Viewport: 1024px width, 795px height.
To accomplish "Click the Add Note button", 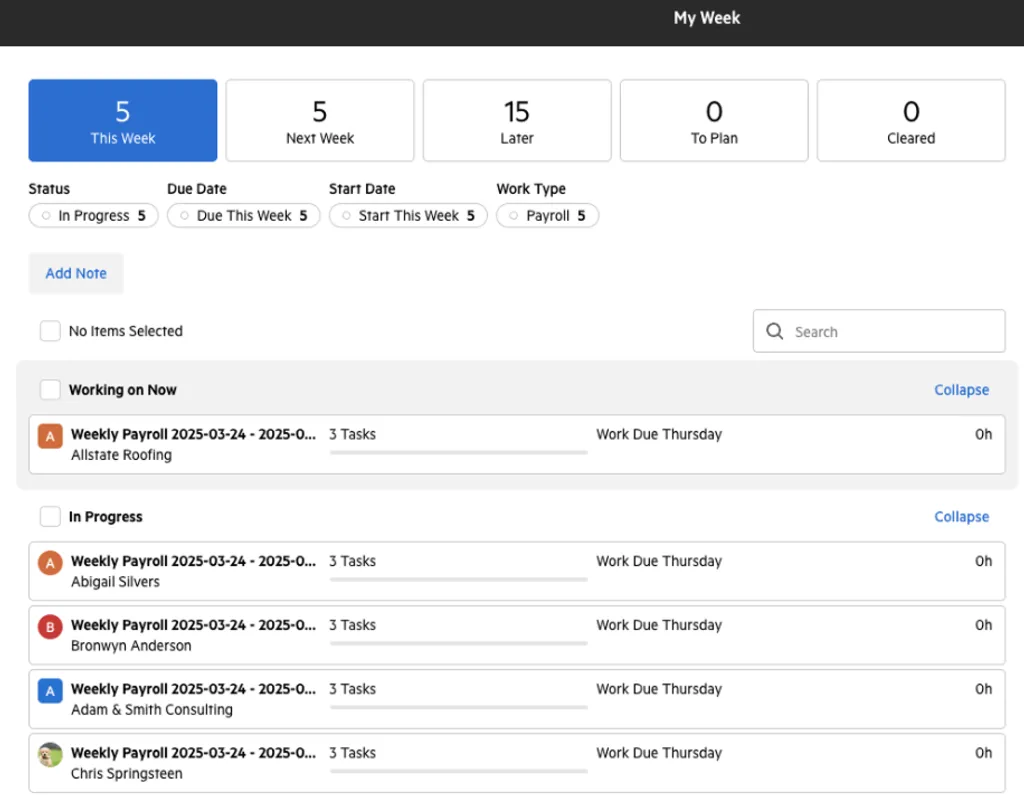I will 76,273.
